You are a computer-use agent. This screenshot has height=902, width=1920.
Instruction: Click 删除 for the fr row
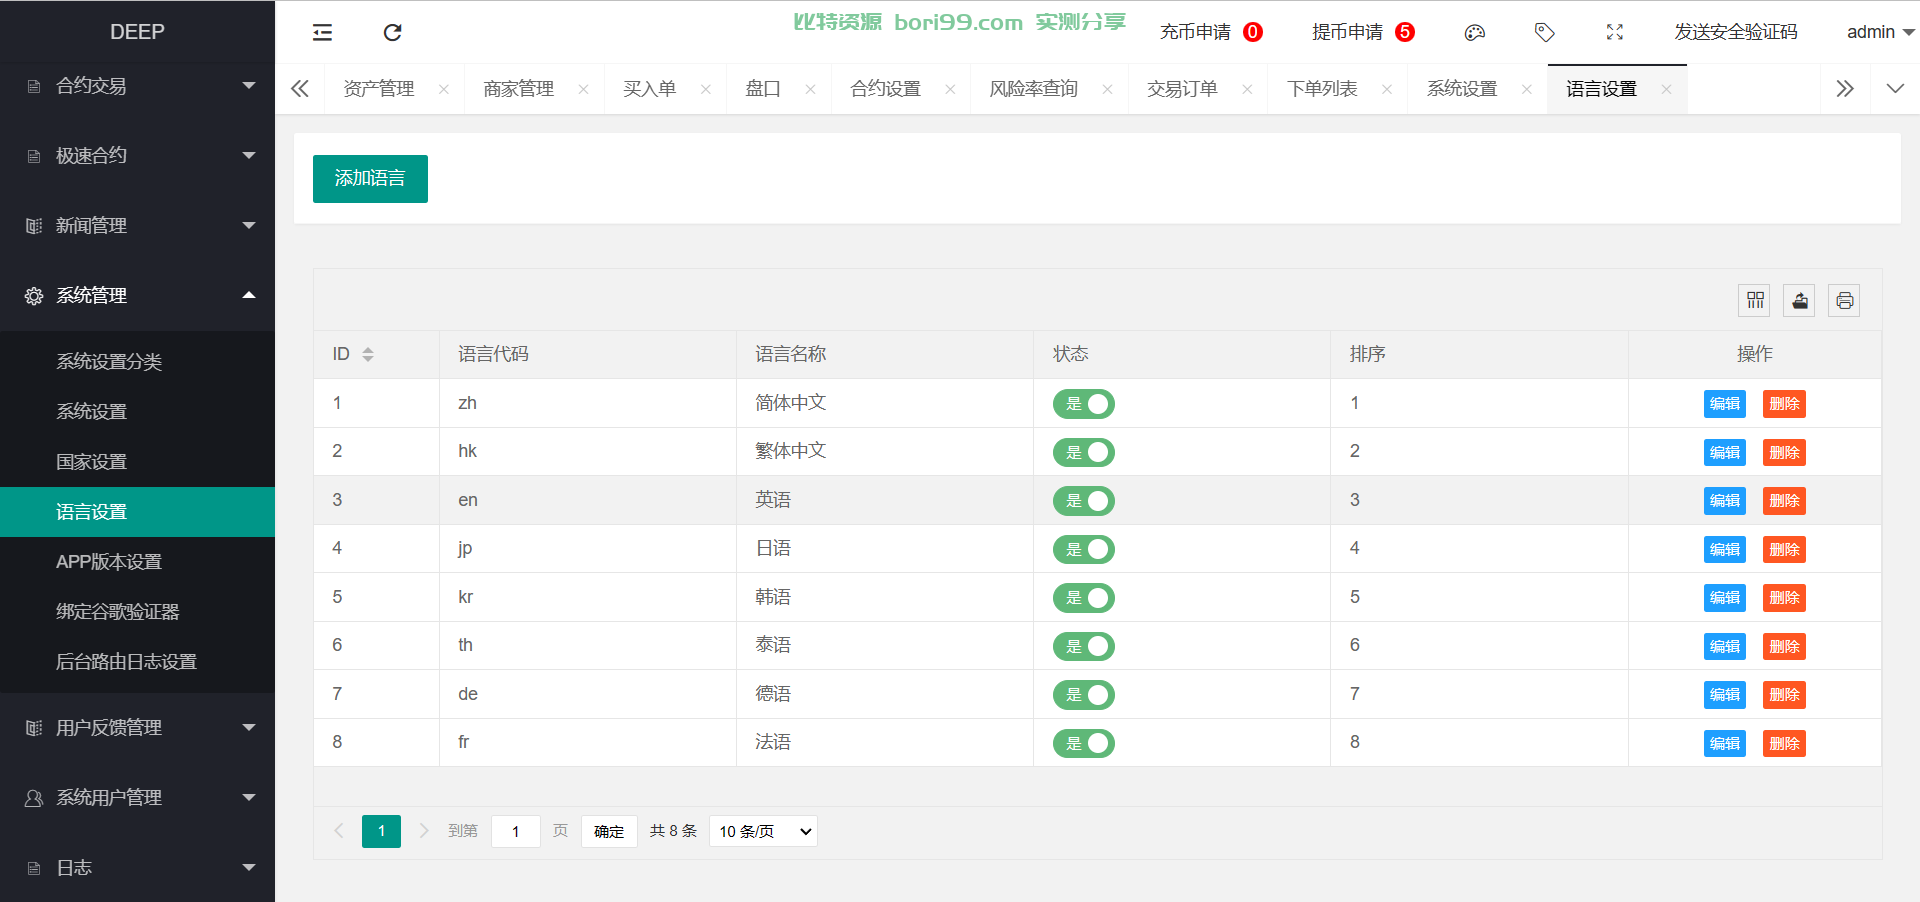point(1784,743)
